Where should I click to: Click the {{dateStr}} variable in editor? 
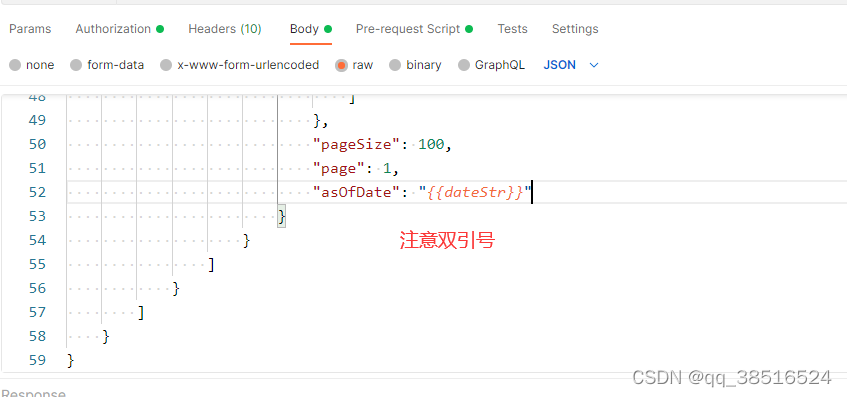475,192
